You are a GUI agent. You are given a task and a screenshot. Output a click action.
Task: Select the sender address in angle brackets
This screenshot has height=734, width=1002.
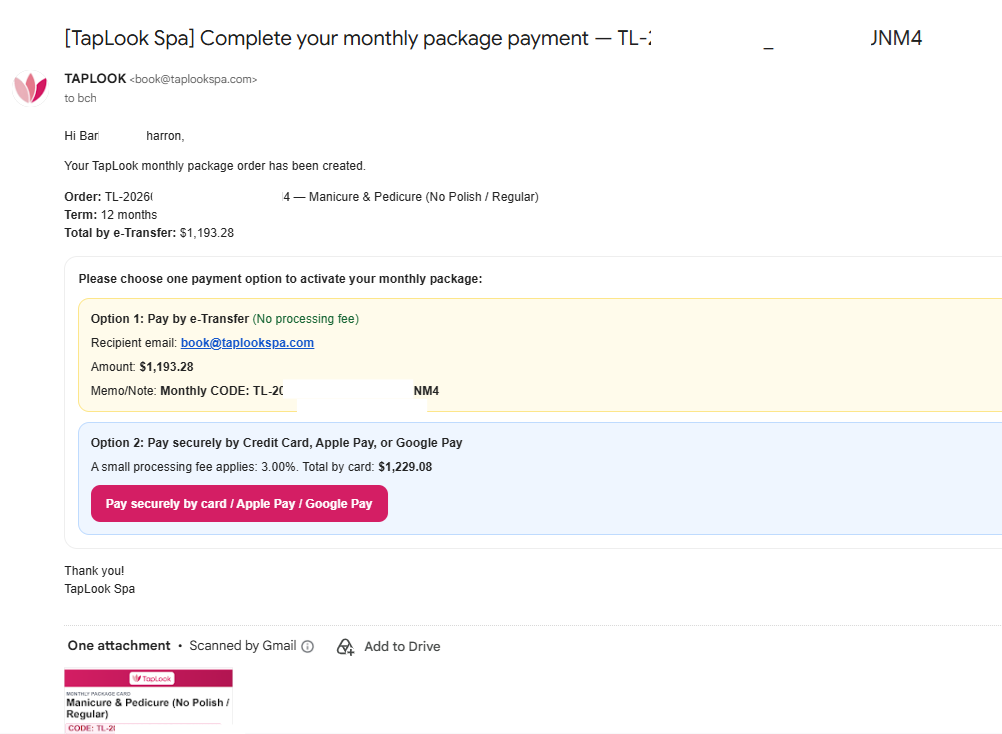point(193,79)
